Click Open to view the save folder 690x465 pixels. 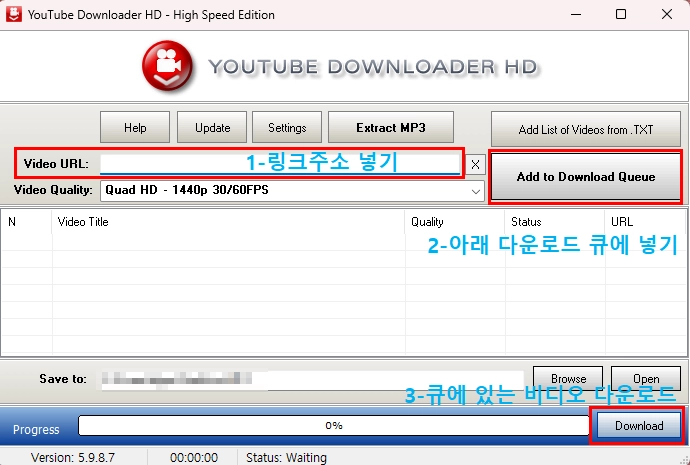(646, 379)
